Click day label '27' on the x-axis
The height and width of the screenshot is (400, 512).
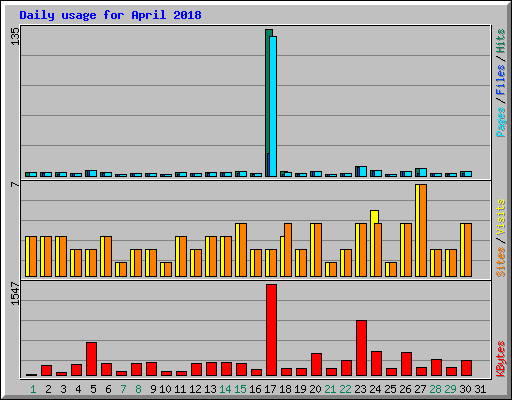coord(420,389)
